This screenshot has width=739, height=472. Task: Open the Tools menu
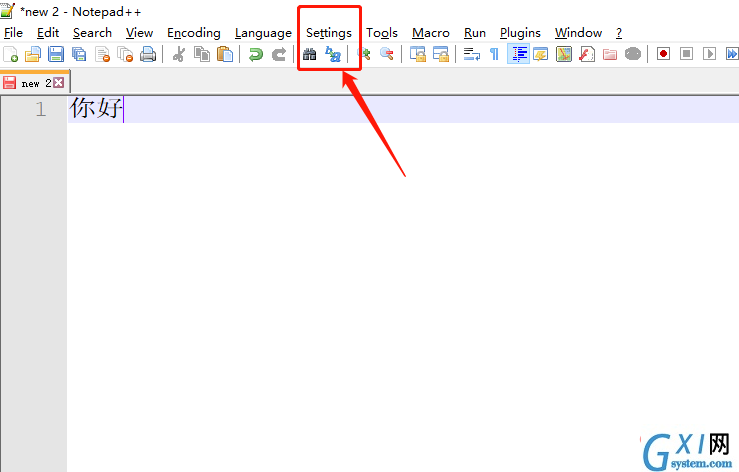pos(382,33)
